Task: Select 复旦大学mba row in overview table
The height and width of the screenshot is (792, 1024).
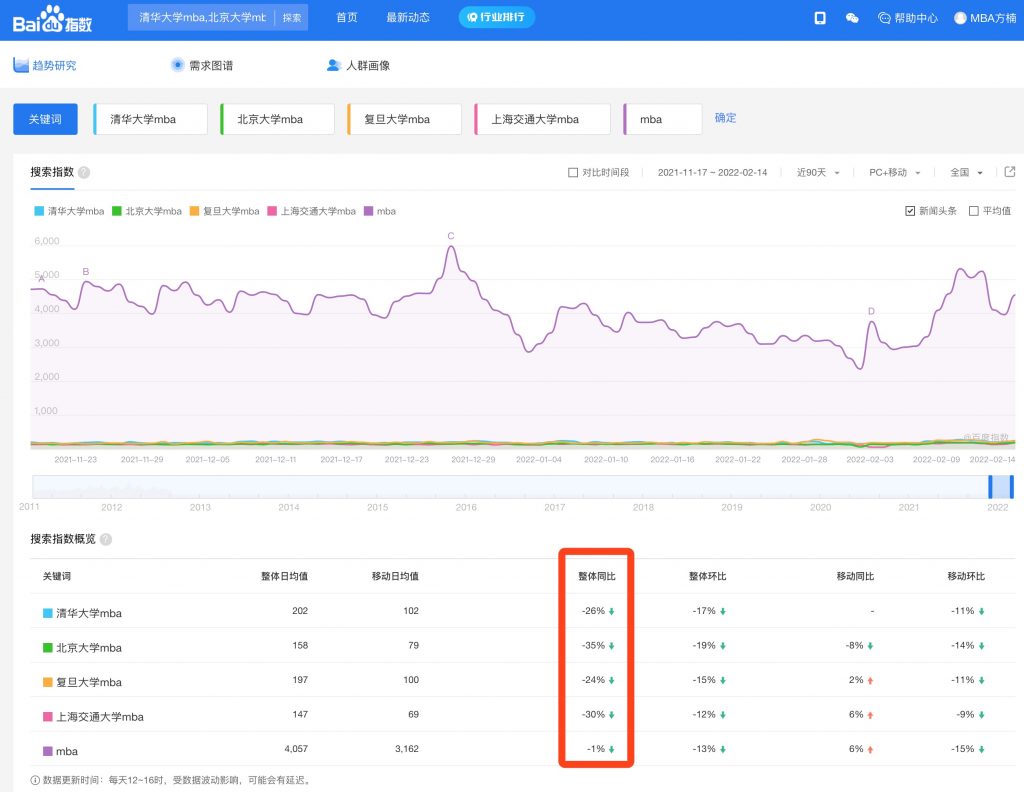Action: (x=522, y=680)
